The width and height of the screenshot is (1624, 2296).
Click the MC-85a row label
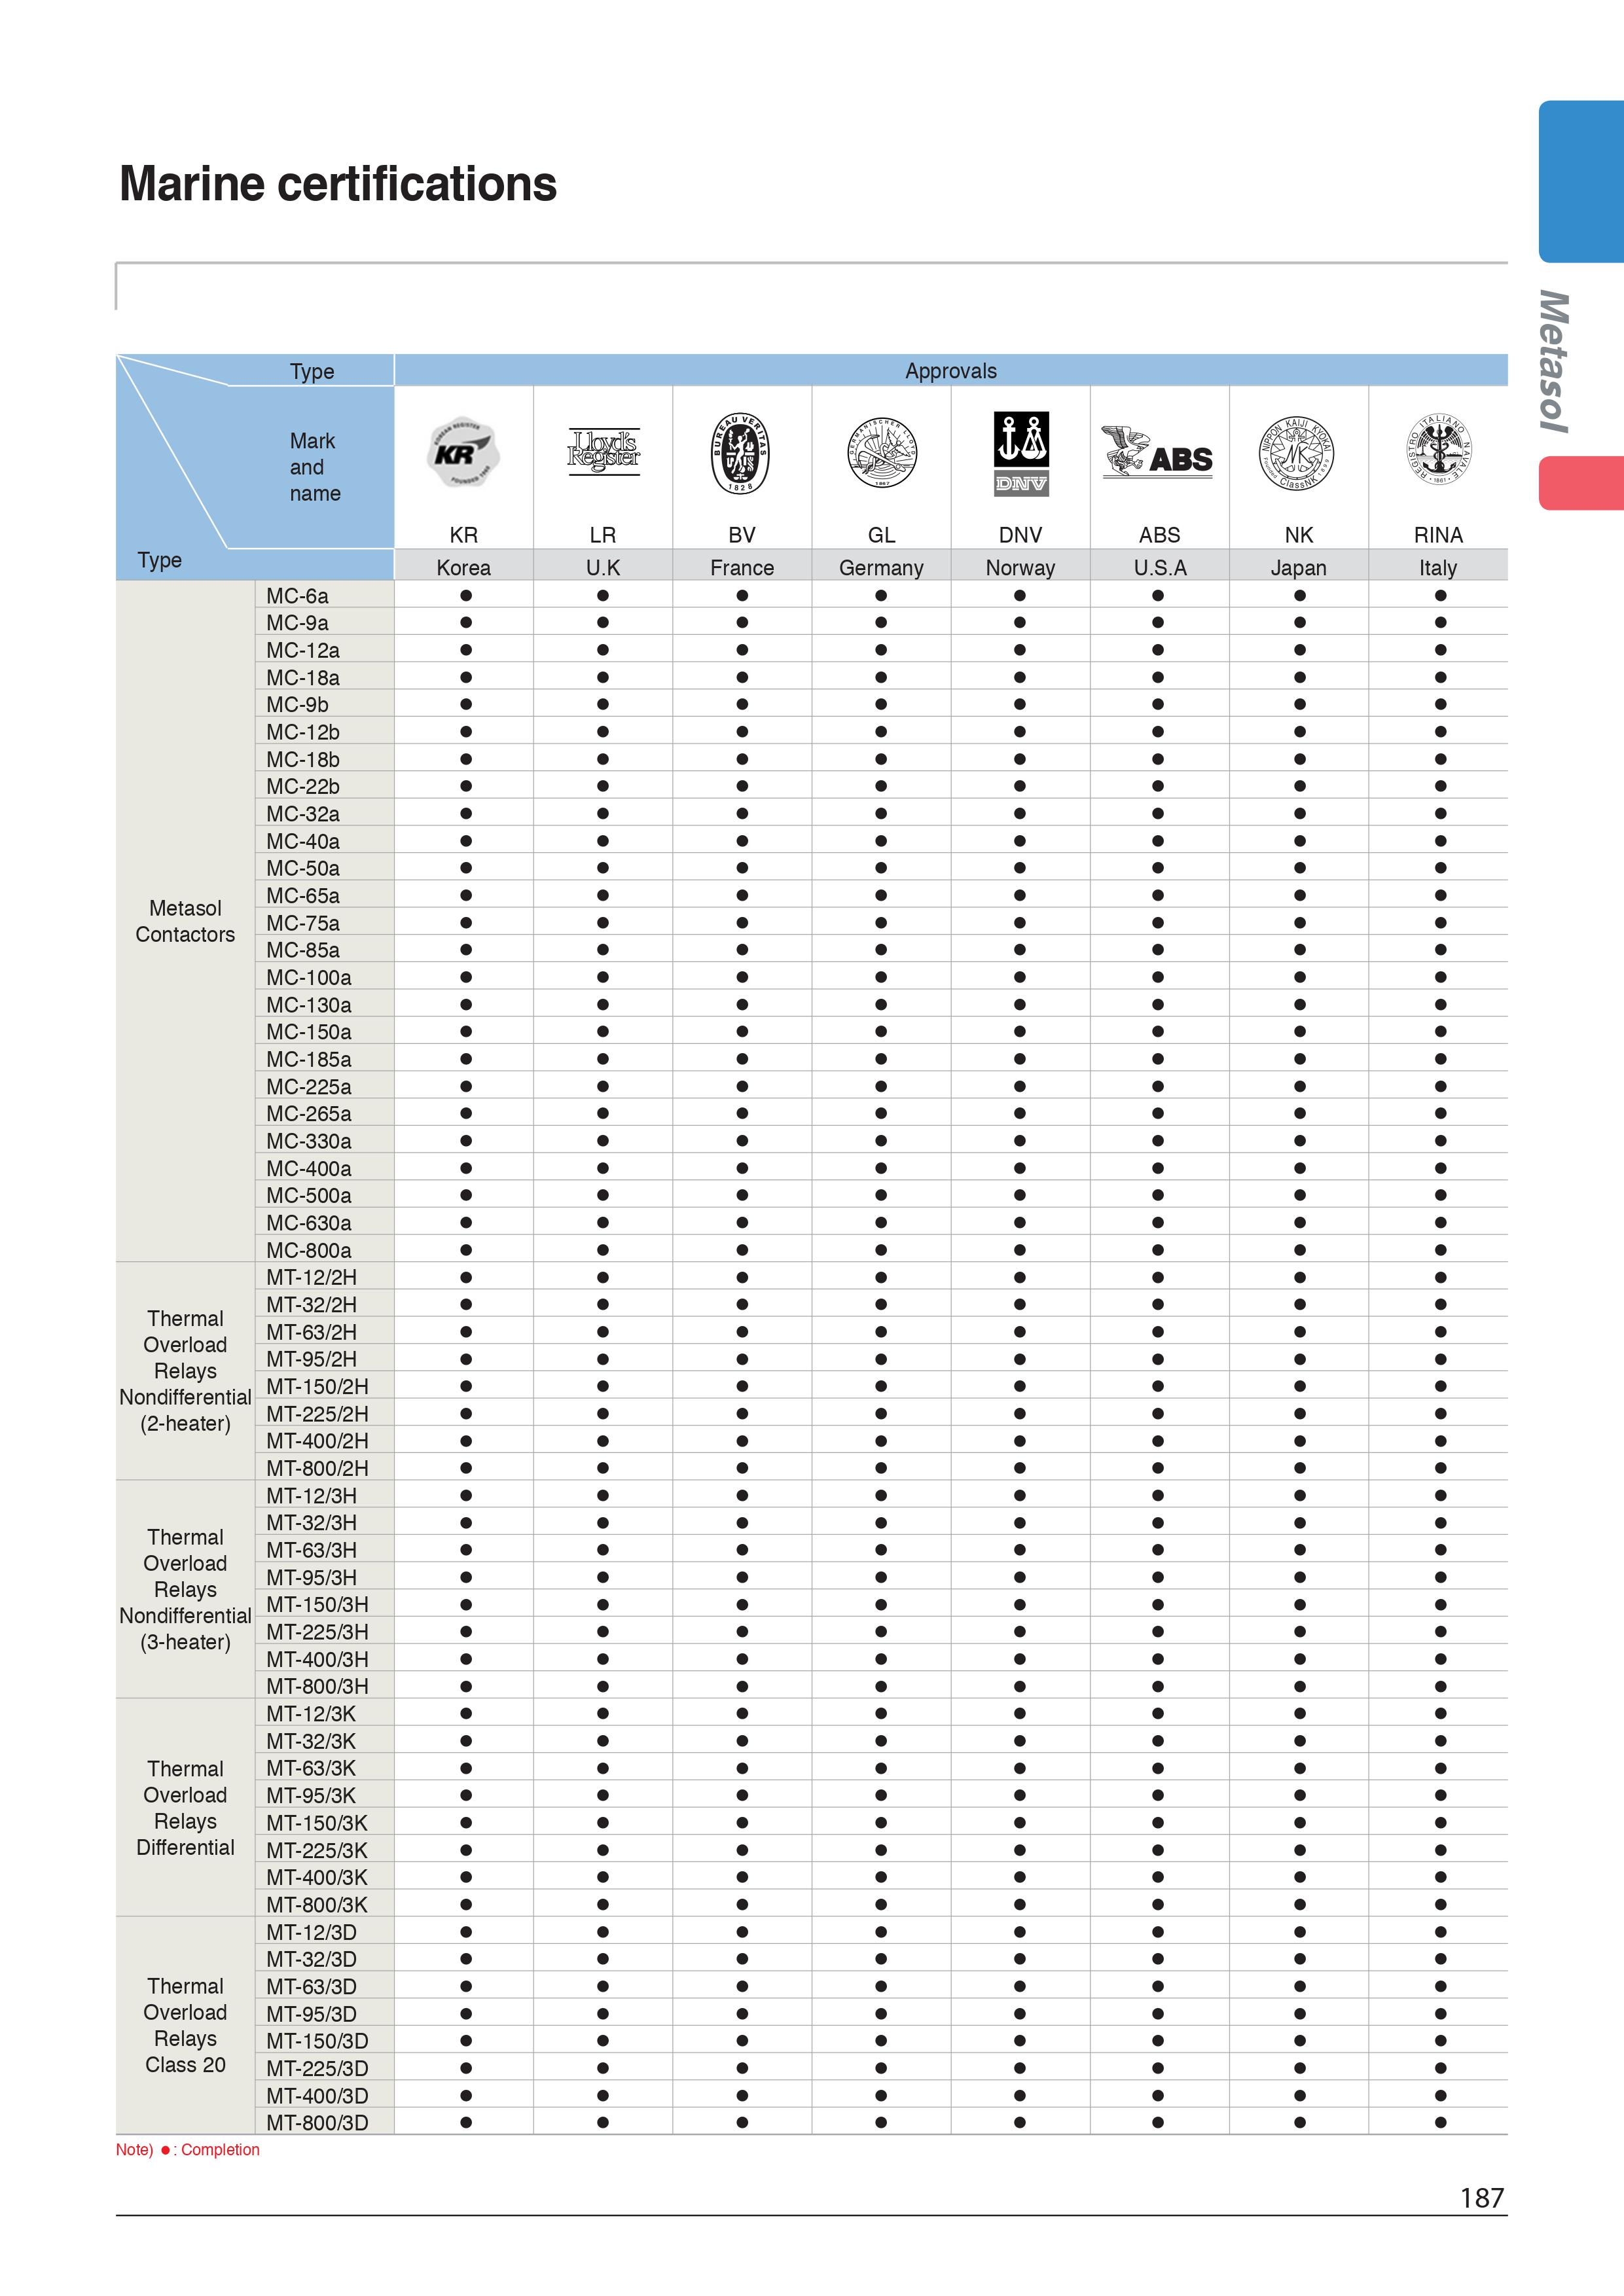tap(303, 950)
